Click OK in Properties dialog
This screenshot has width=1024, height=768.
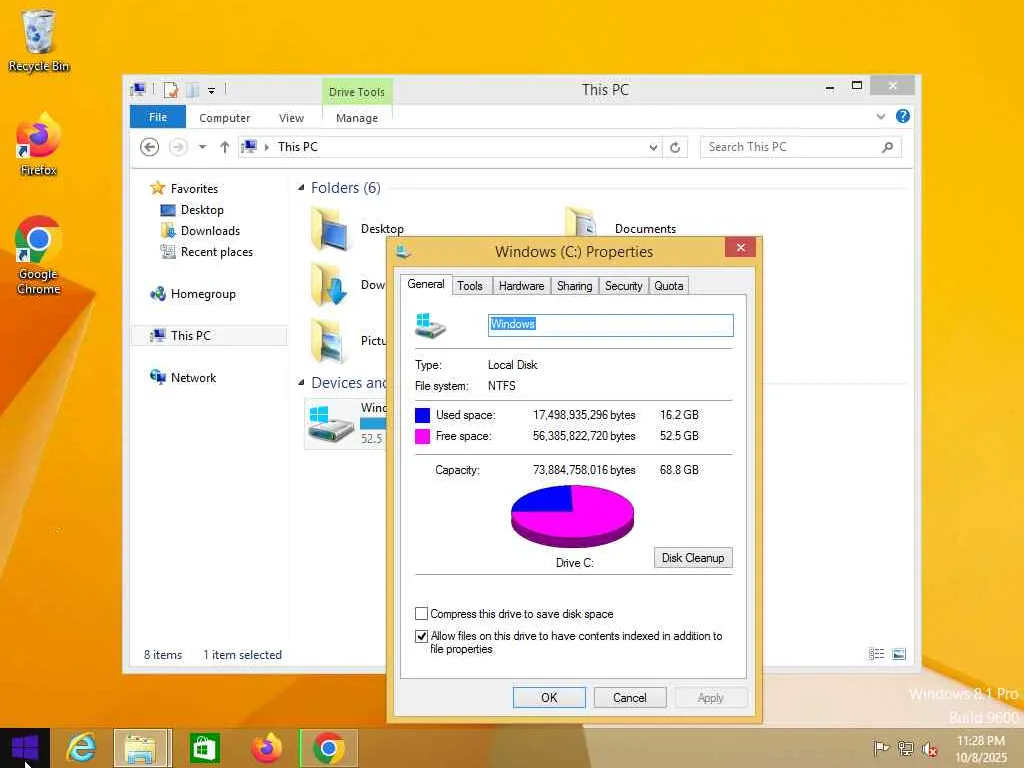point(549,697)
